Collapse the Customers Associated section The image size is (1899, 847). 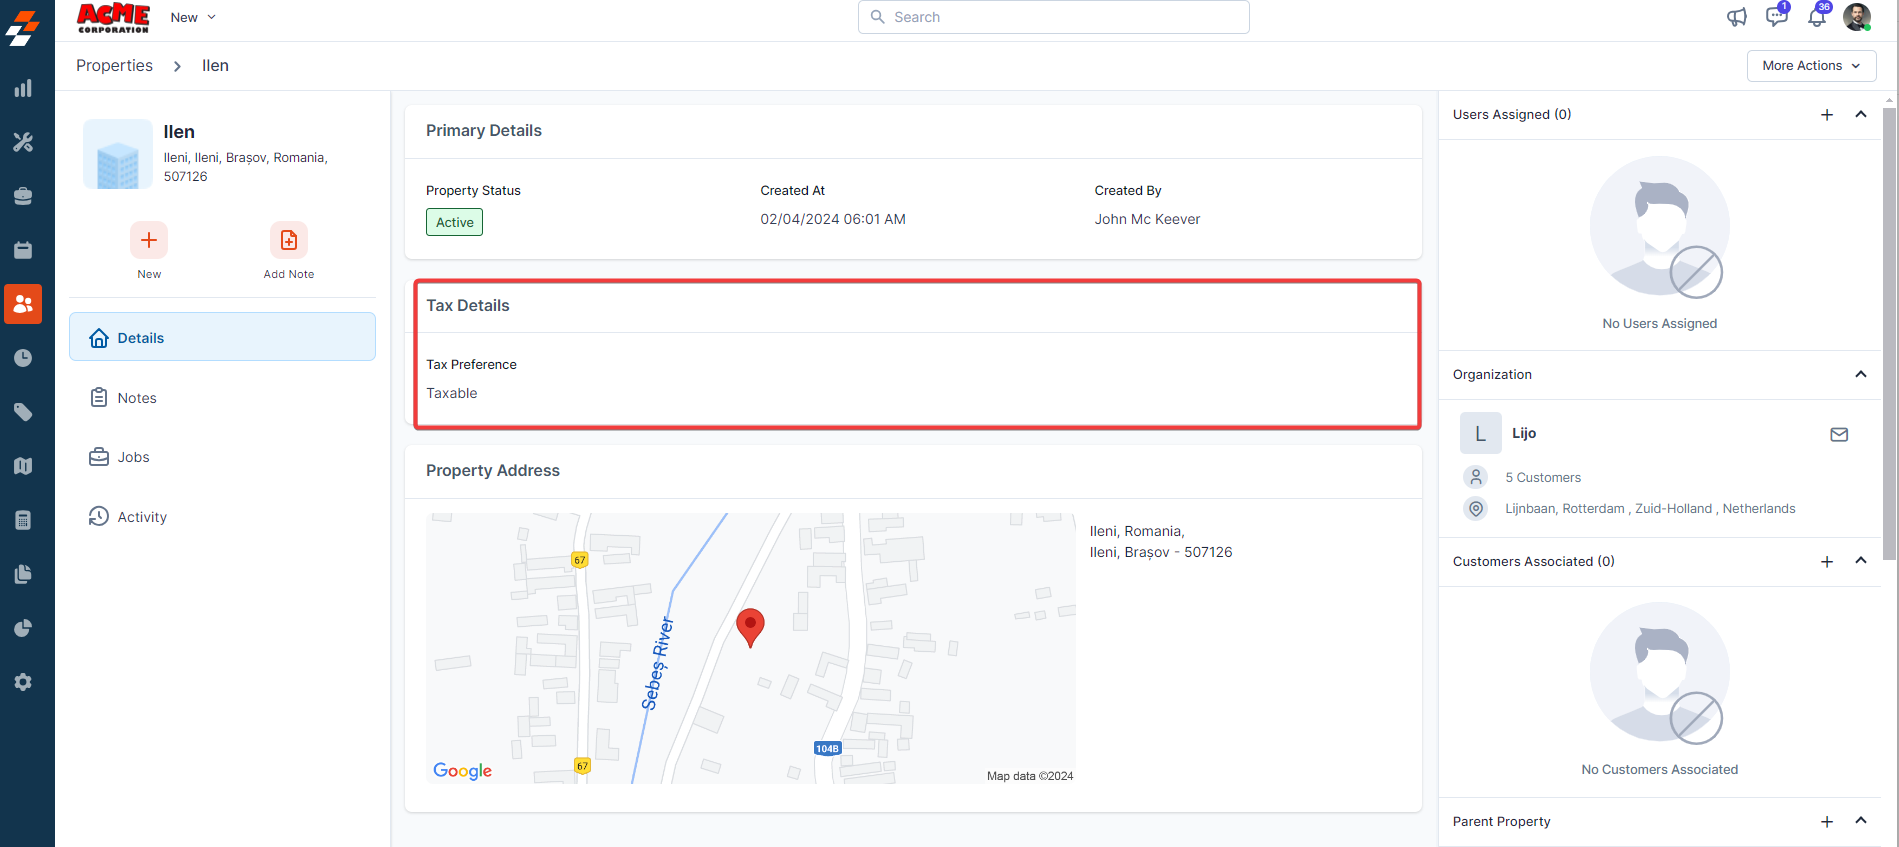point(1860,561)
